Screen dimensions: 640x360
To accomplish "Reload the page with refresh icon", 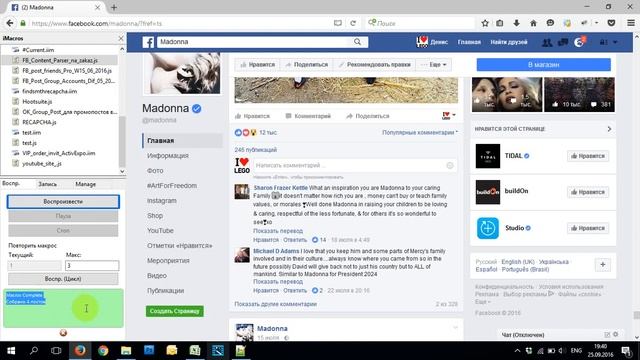I will point(353,23).
